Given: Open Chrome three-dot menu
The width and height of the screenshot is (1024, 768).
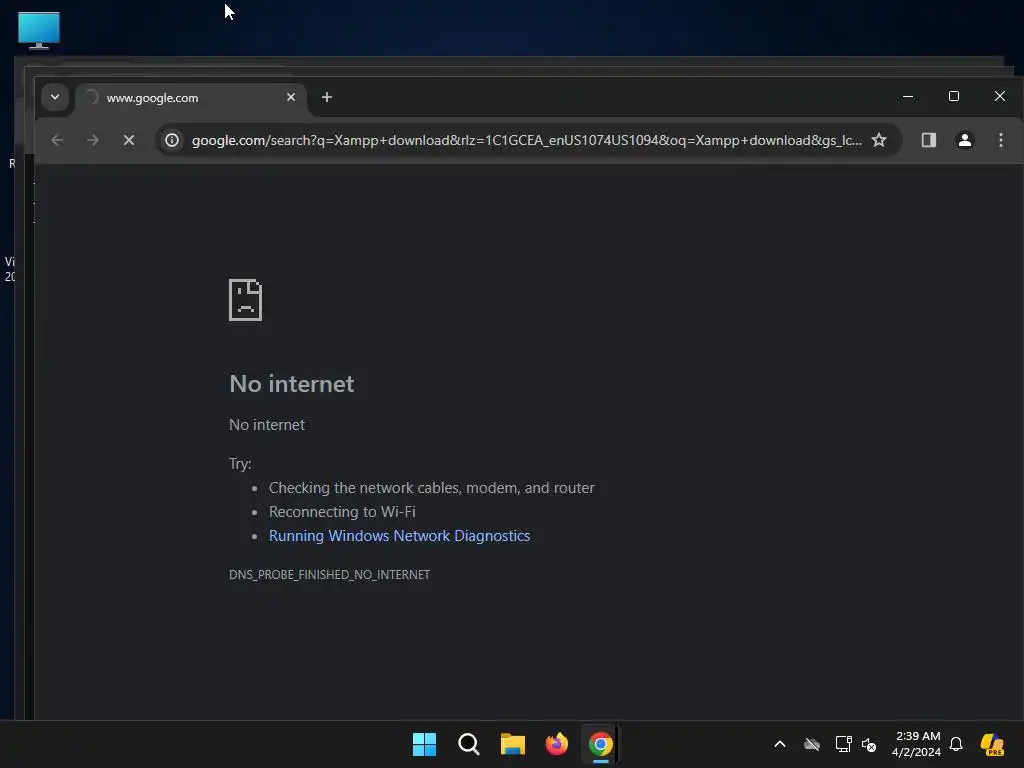Looking at the screenshot, I should click(x=1000, y=140).
